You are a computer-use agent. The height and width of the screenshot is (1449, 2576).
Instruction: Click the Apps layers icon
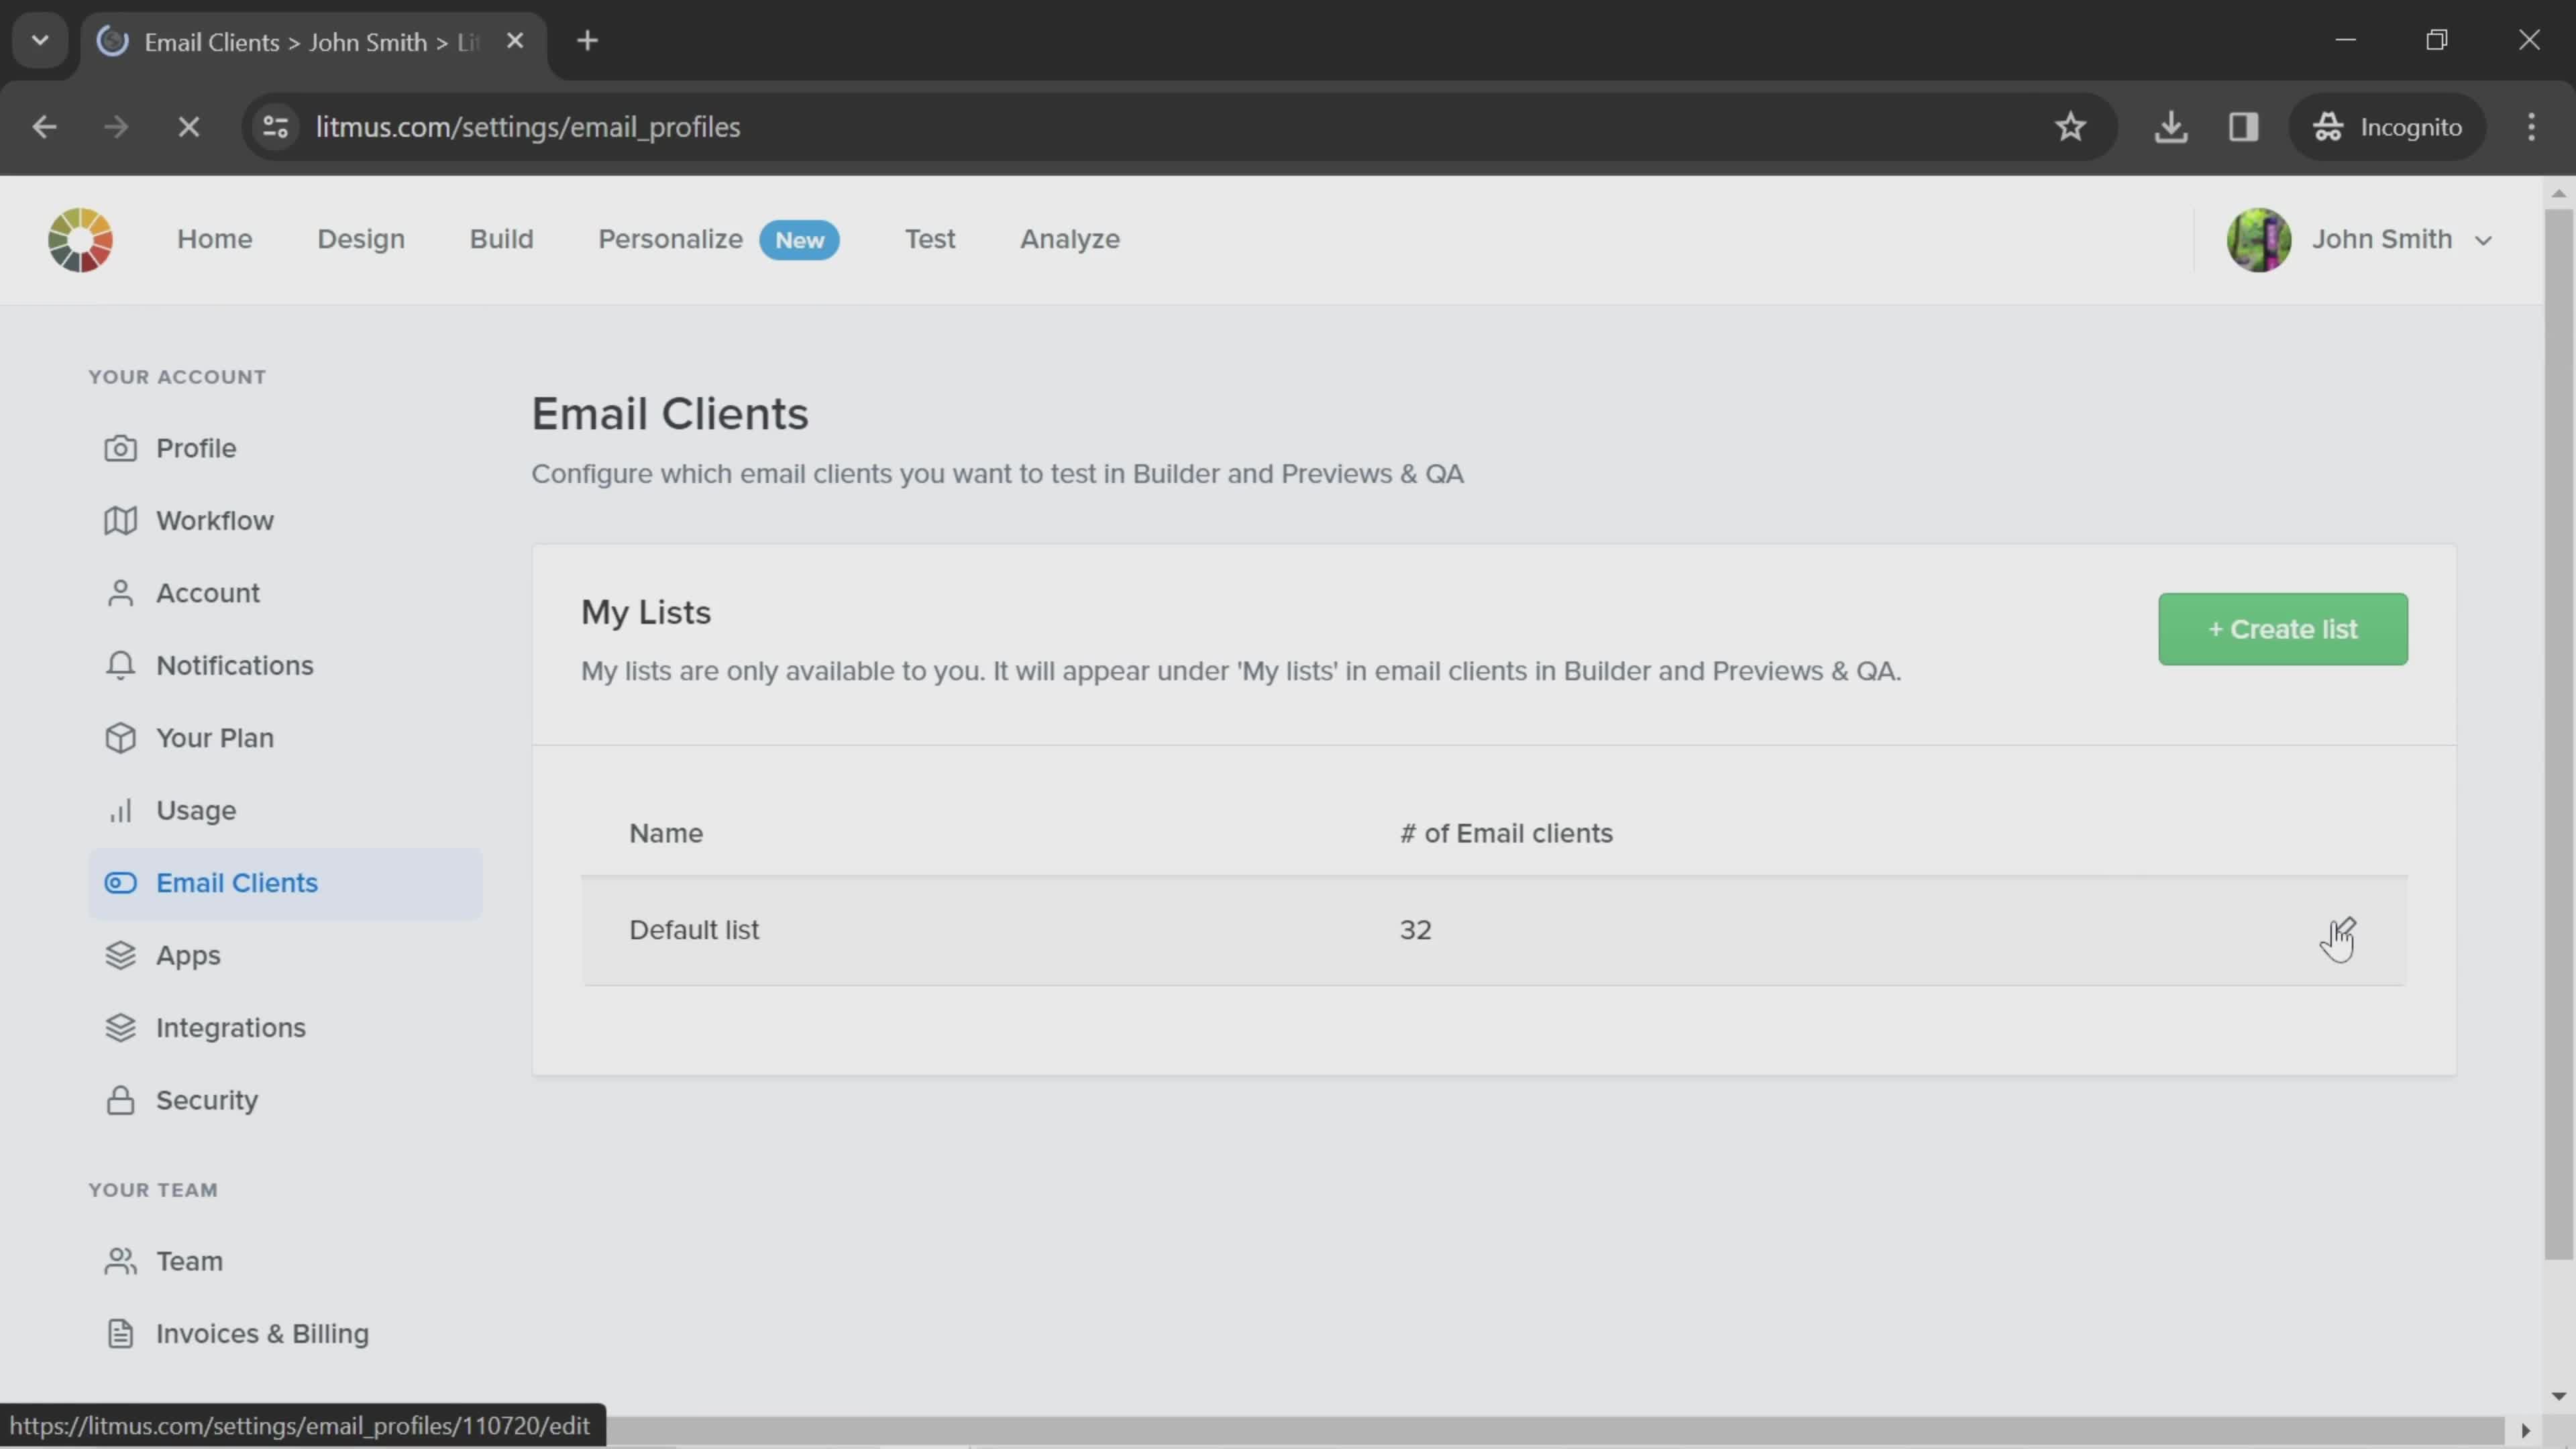click(120, 955)
